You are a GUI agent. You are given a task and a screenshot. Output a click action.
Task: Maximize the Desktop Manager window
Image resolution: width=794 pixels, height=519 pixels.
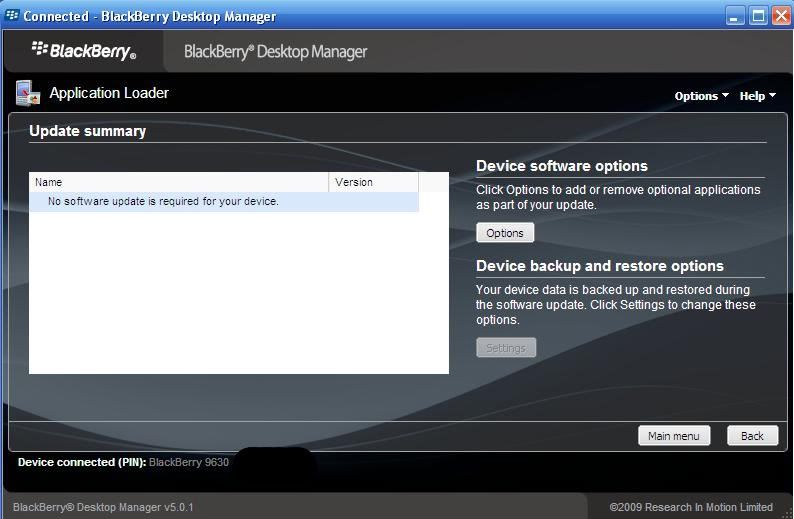[x=758, y=16]
